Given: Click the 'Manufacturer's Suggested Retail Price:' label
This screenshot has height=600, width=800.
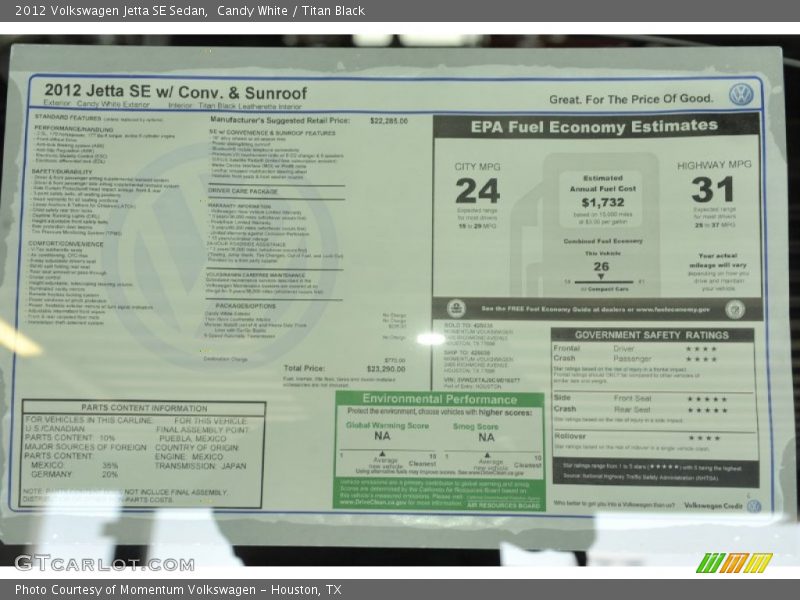Looking at the screenshot, I should (x=280, y=120).
